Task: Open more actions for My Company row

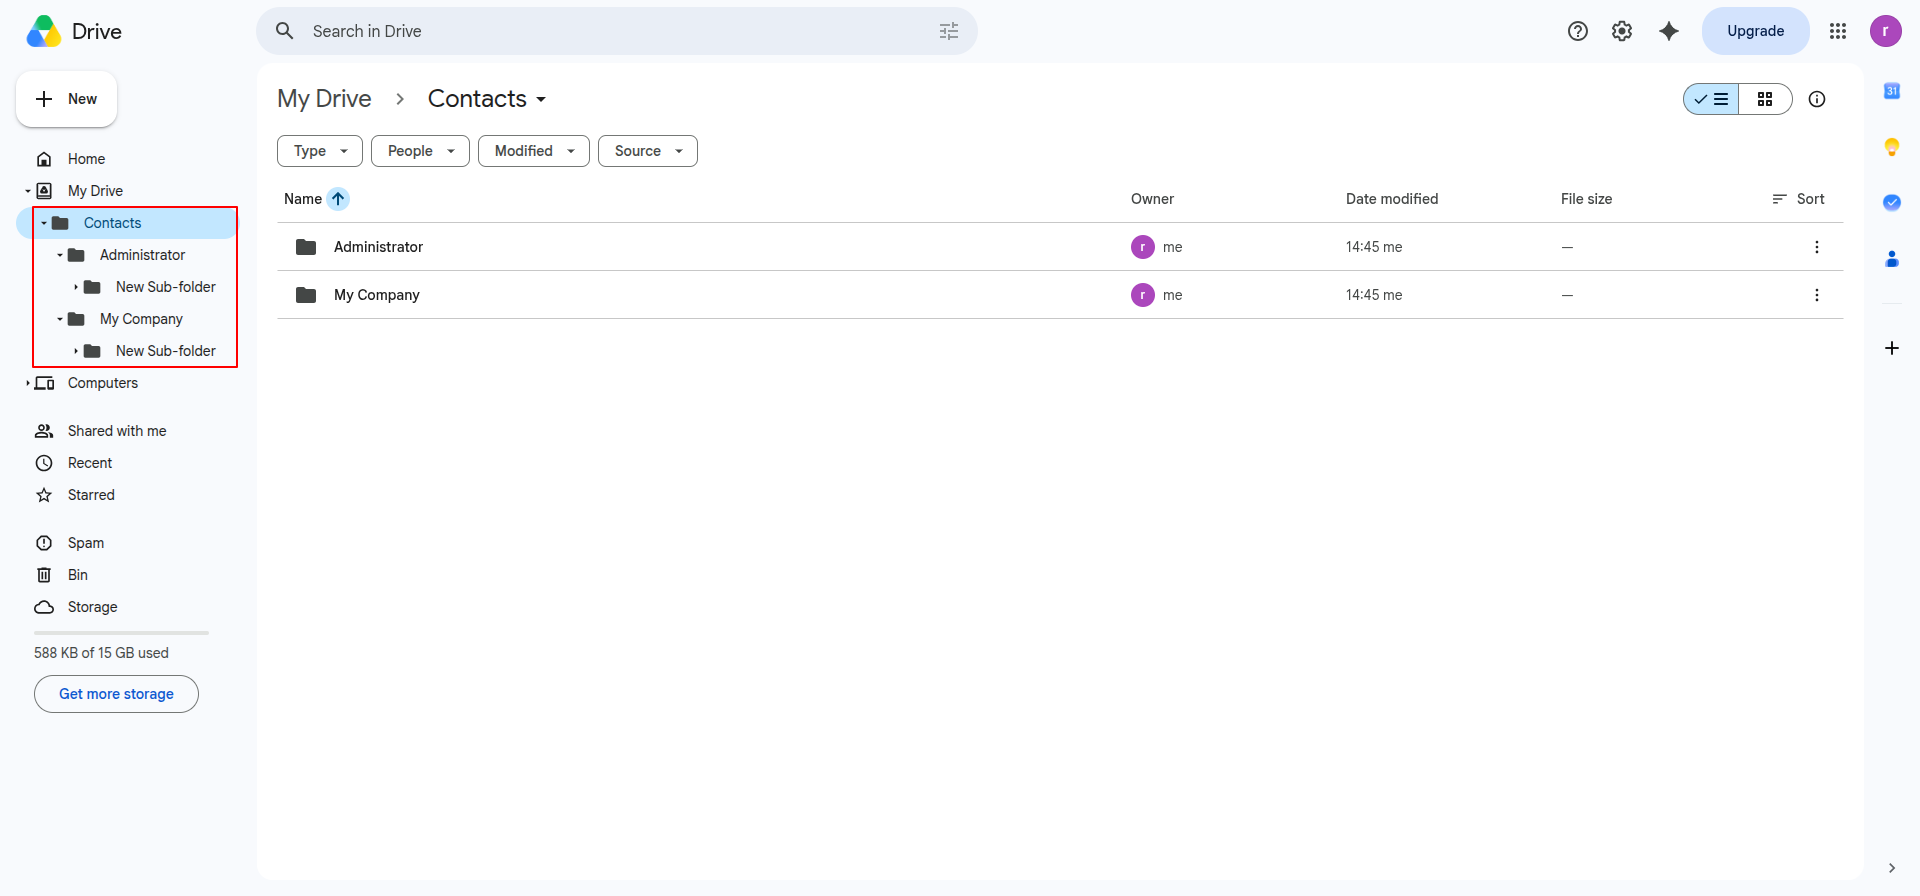Action: tap(1817, 295)
